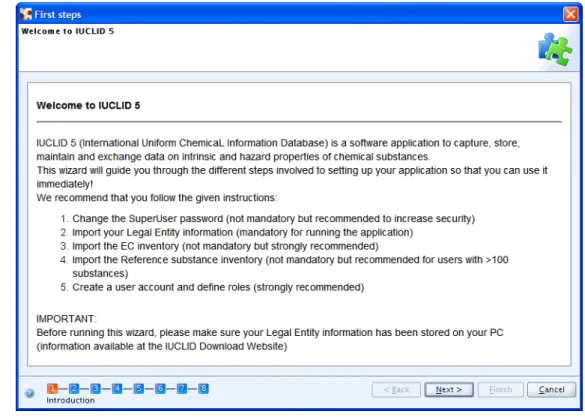
Task: Close the First steps window
Action: [570, 14]
